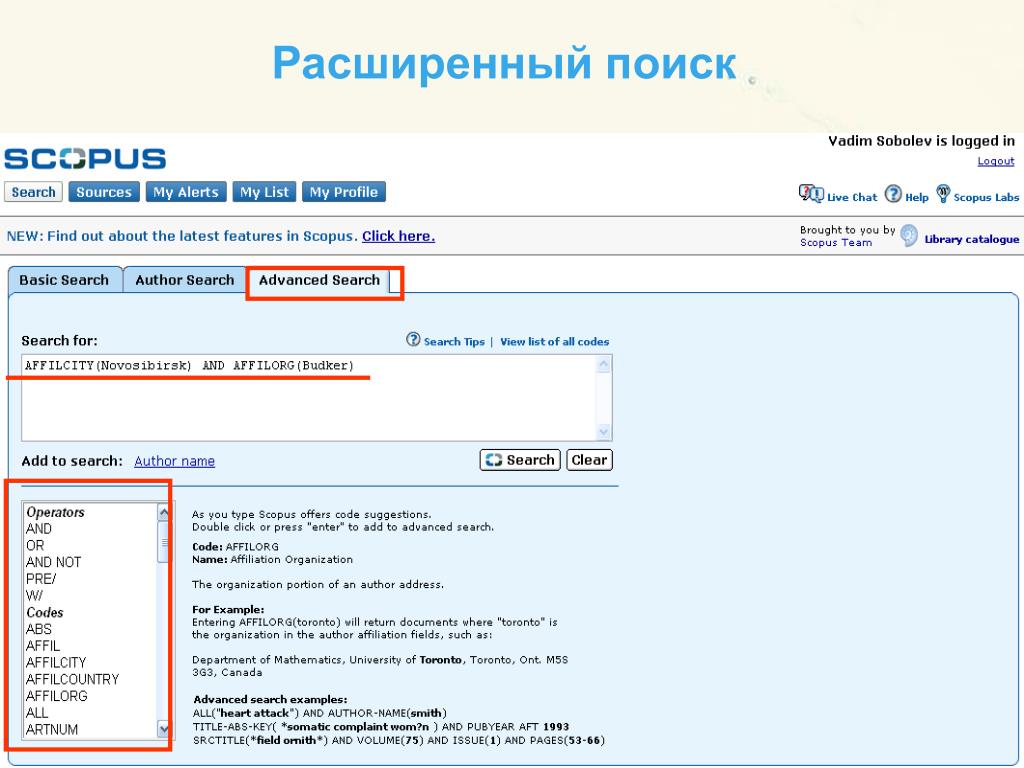Viewport: 1024px width, 768px height.
Task: Switch to the Author Search tab
Action: point(184,280)
